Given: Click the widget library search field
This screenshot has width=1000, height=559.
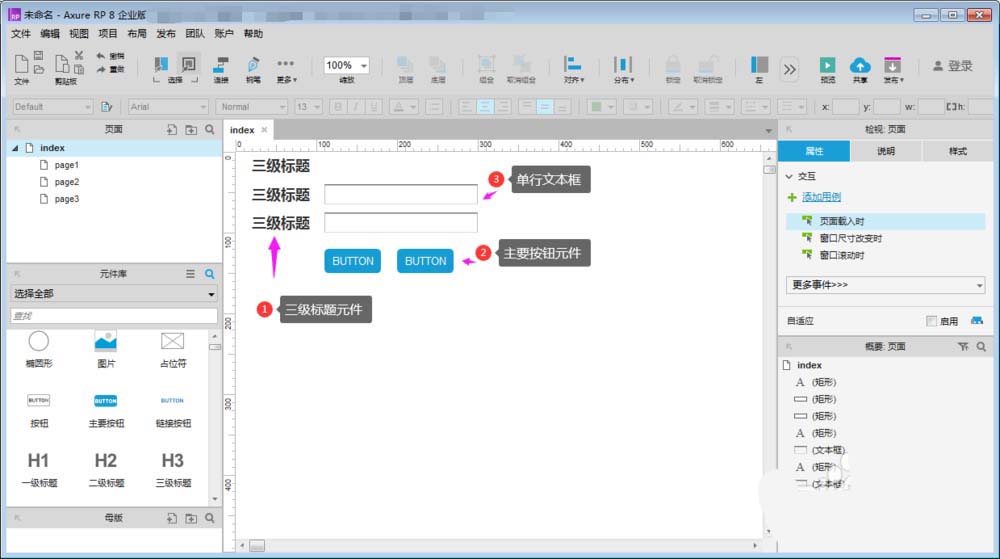Looking at the screenshot, I should [x=114, y=316].
